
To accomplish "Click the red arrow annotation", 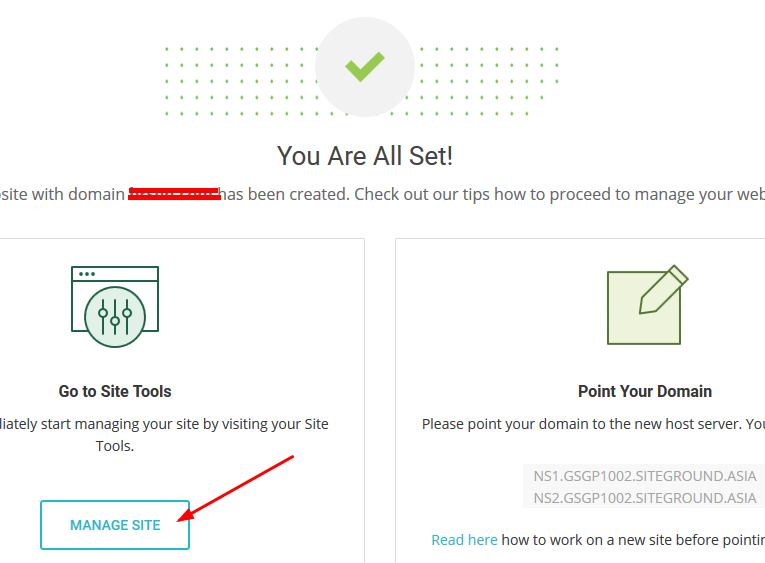I will pyautogui.click(x=240, y=486).
